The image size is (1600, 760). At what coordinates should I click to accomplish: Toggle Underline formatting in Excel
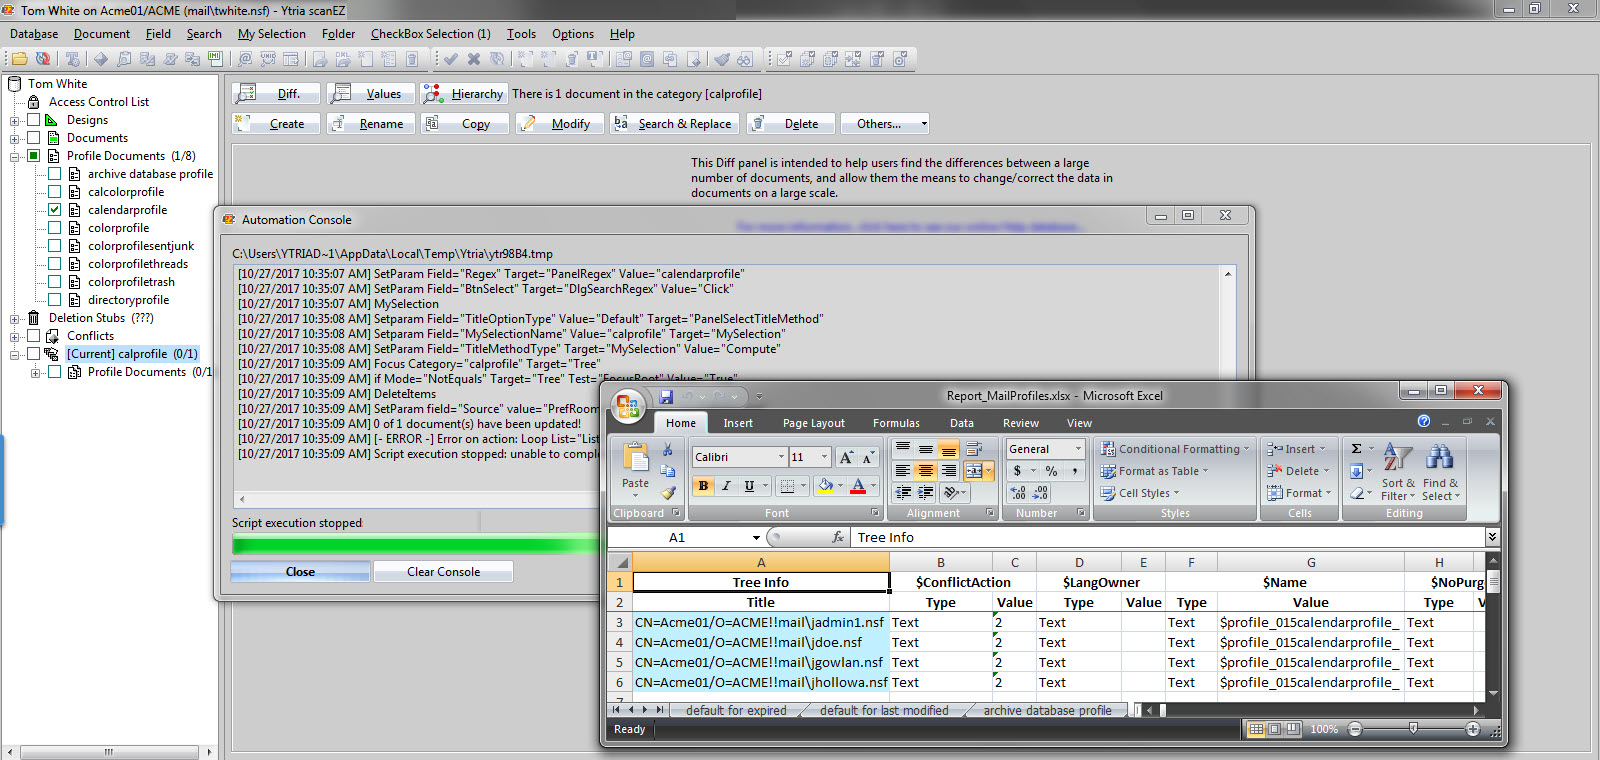(x=749, y=486)
